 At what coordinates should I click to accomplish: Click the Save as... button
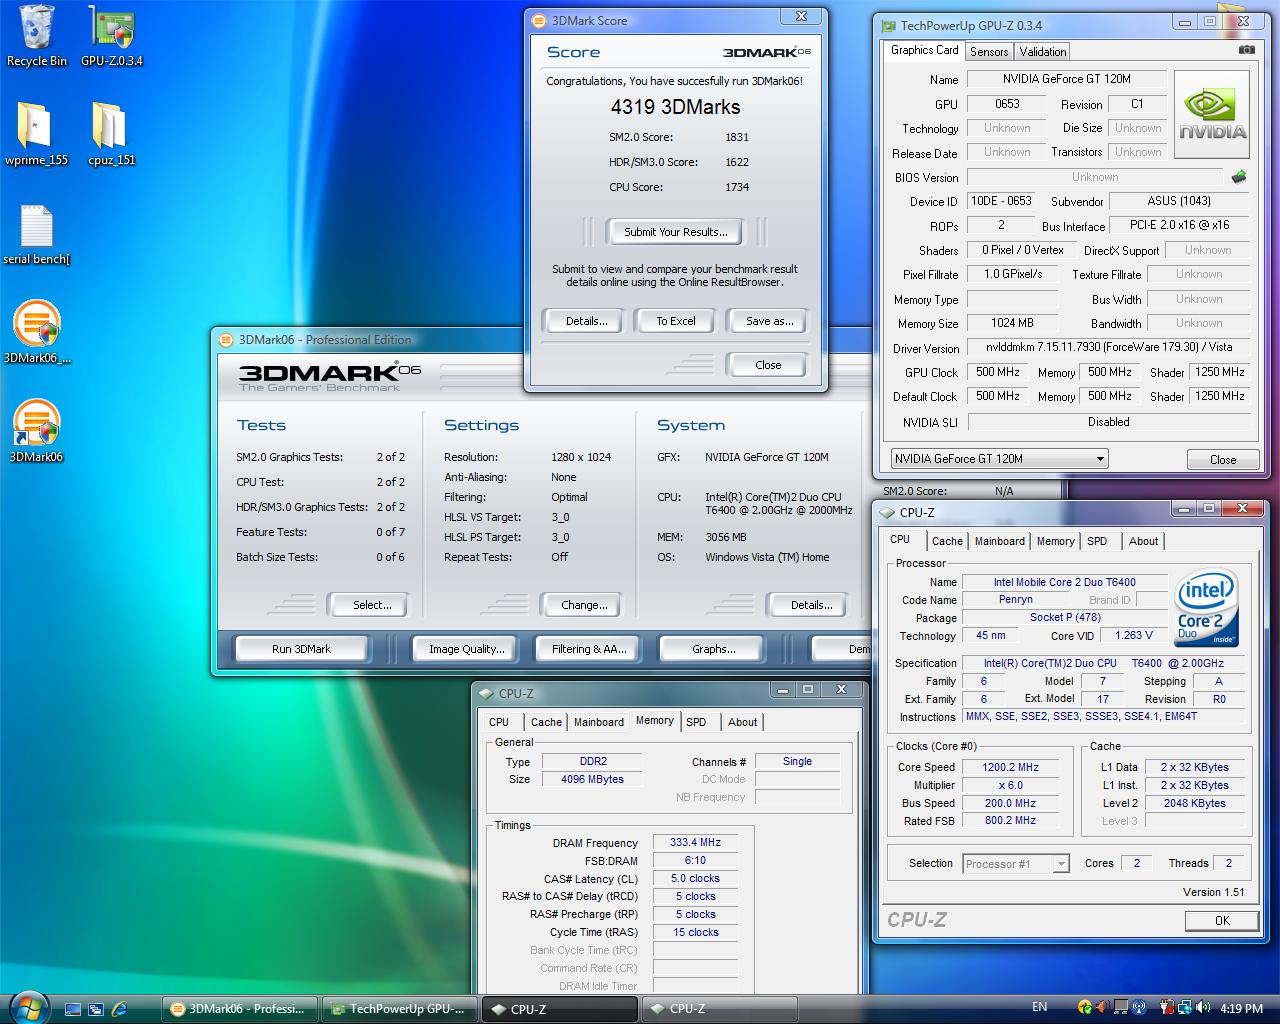769,321
